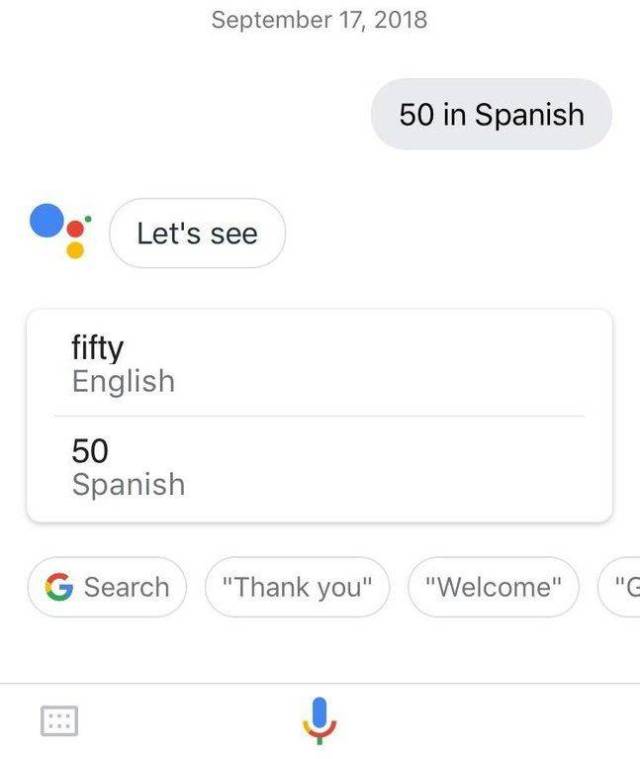Click the yellow dot of Assistant logo
This screenshot has width=640, height=759.
(75, 250)
